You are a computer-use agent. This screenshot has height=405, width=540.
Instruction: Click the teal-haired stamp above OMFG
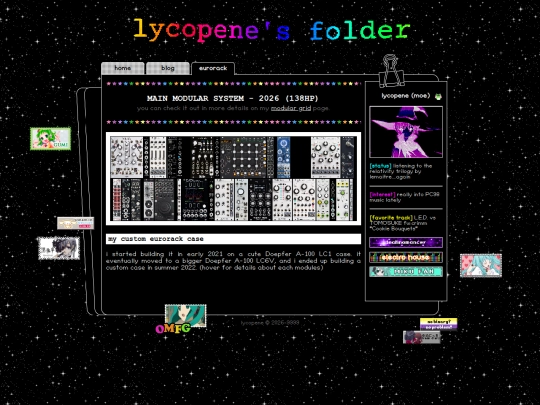click(185, 315)
